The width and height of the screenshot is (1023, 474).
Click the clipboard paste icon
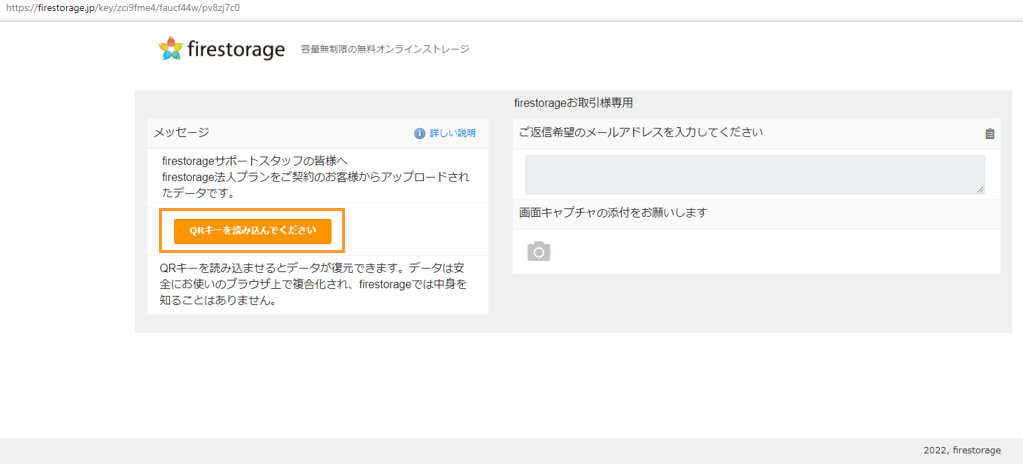990,134
